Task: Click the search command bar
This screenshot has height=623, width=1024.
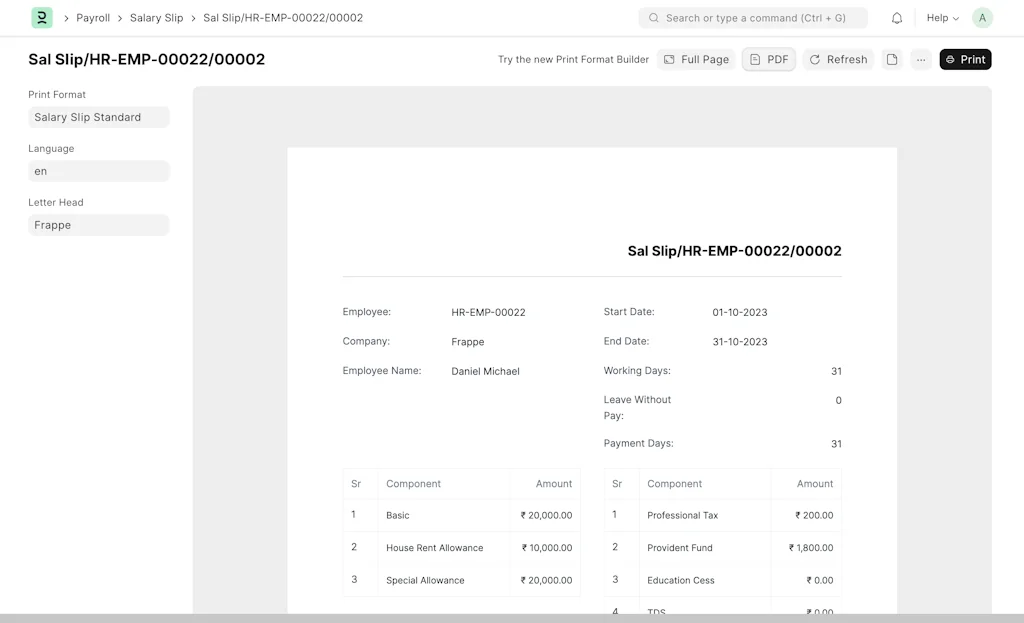Action: click(x=753, y=17)
